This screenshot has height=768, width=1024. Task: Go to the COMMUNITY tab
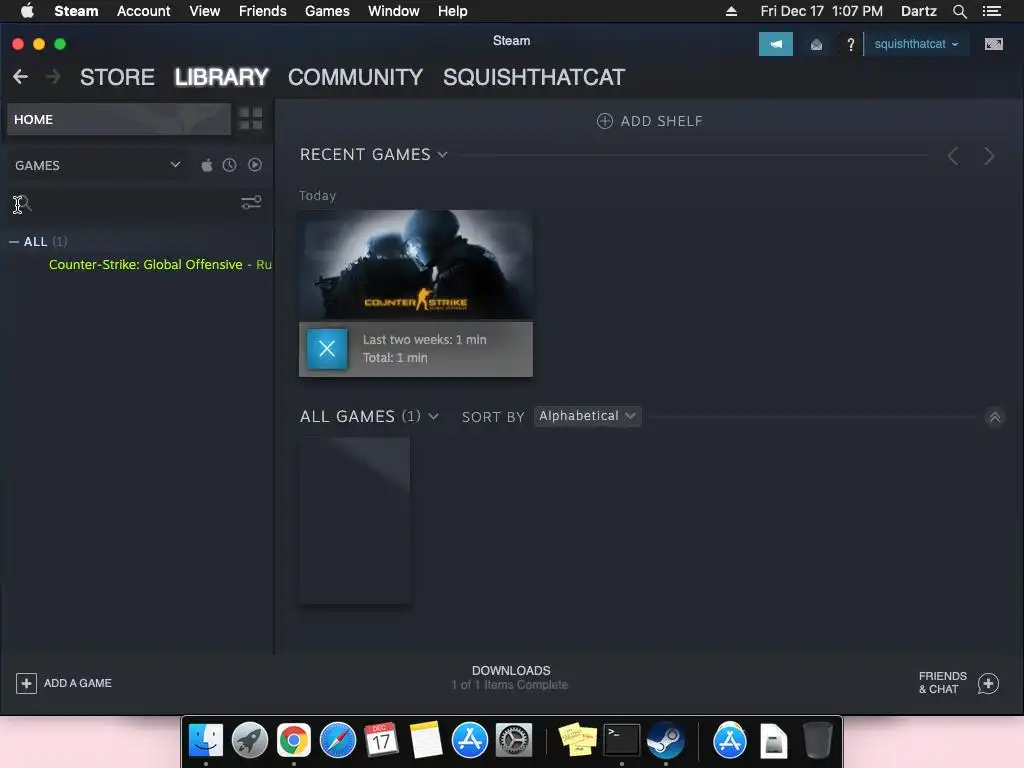click(355, 77)
